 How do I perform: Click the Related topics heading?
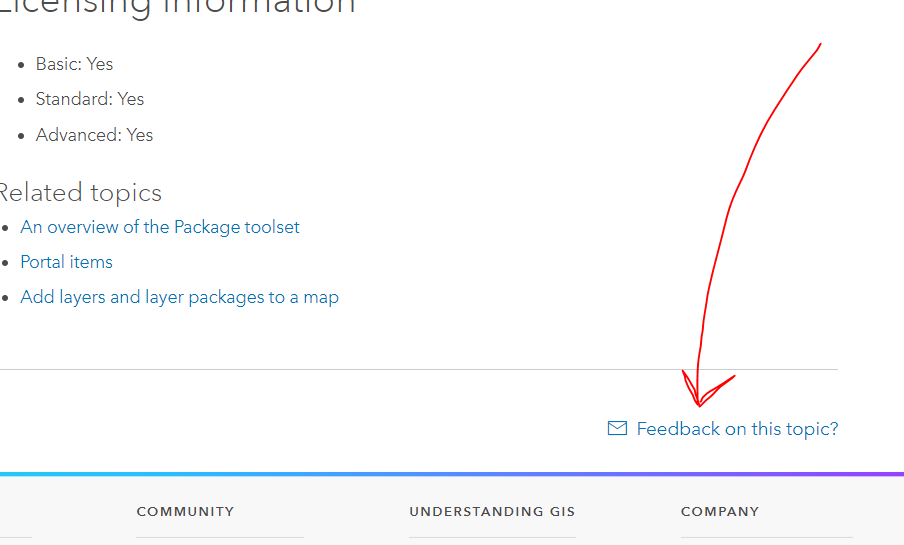(80, 193)
